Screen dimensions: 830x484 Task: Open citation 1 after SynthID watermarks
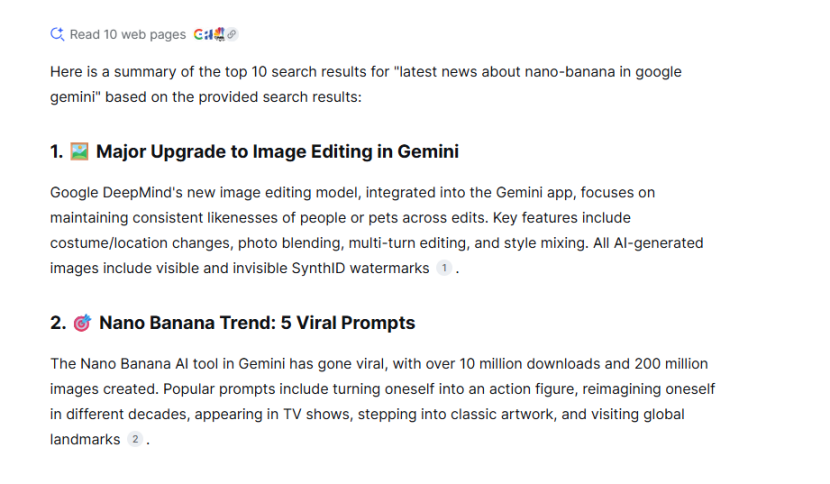pos(444,268)
